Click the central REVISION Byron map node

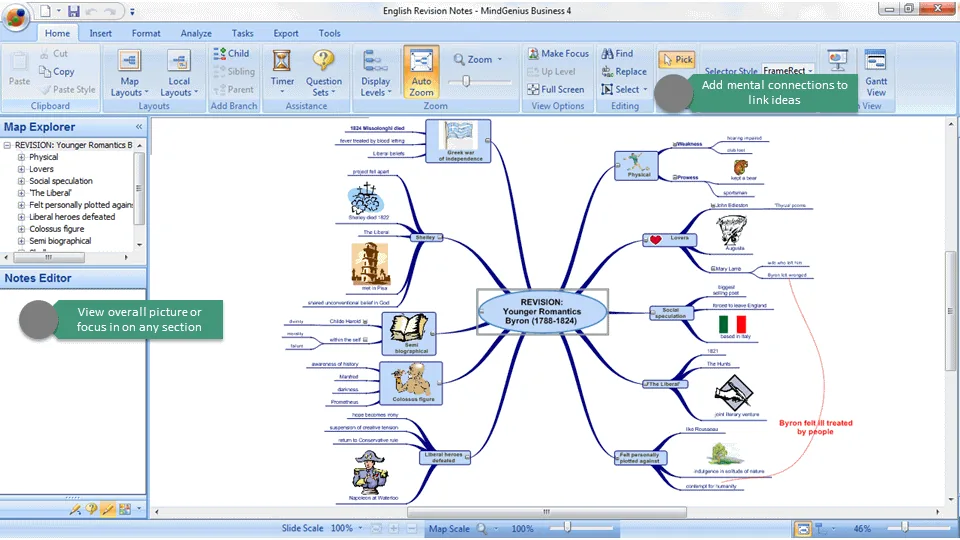coord(542,312)
